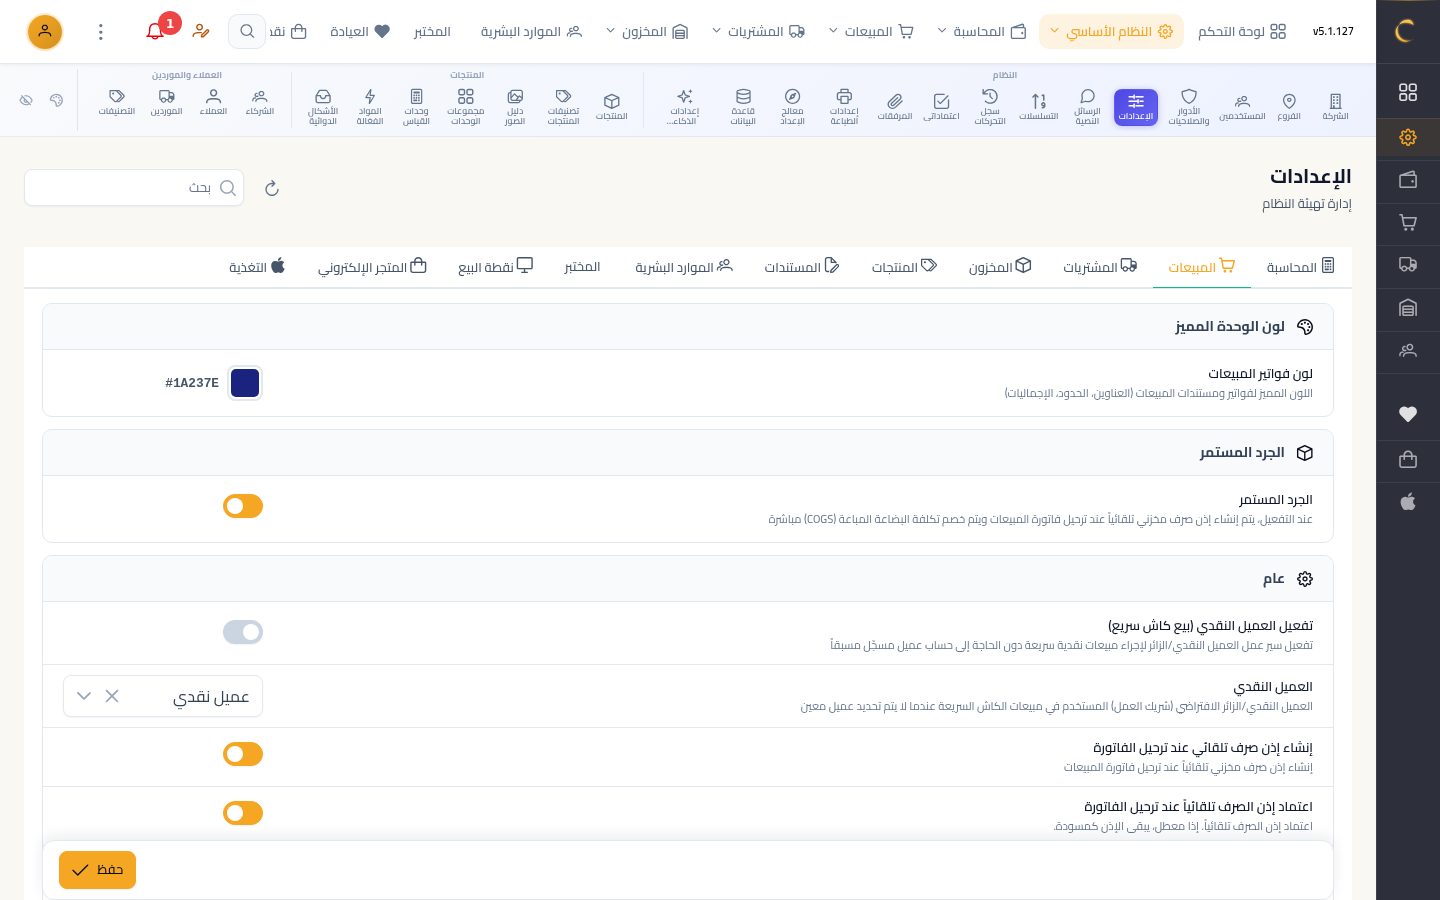Viewport: 1440px width, 900px height.
Task: Open اعتماداتي approvals checkbox icon
Action: click(941, 107)
